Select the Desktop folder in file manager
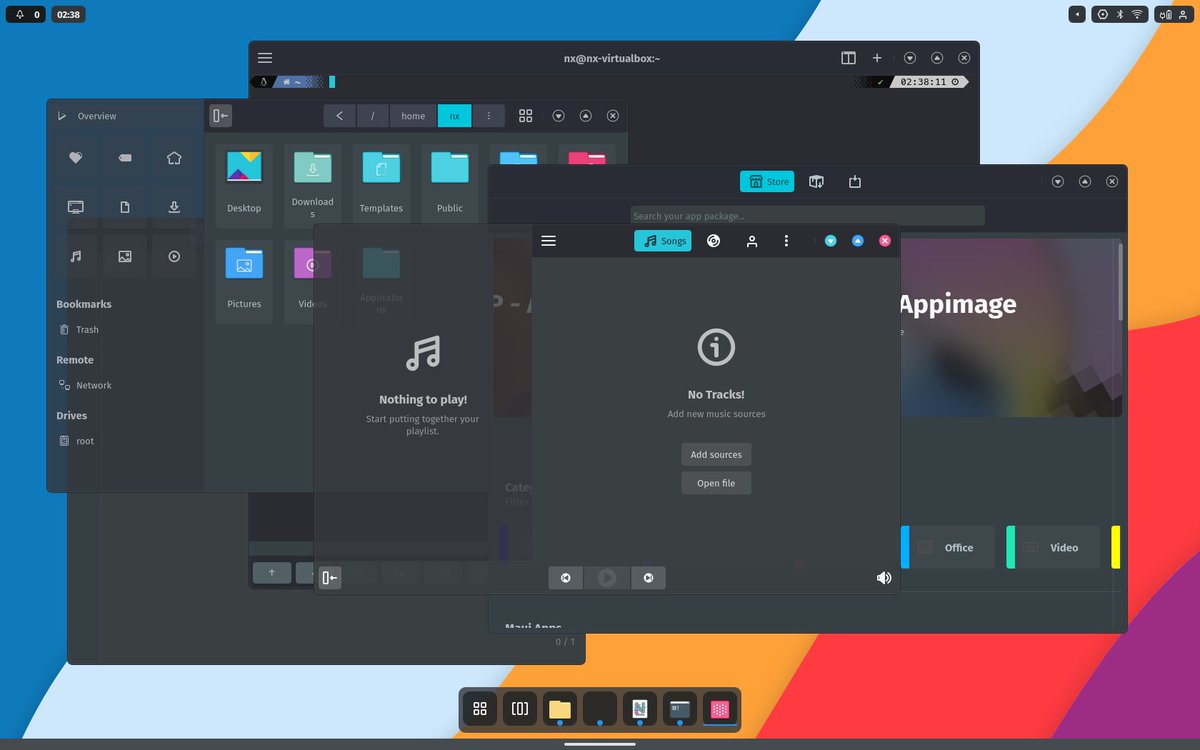 tap(244, 186)
